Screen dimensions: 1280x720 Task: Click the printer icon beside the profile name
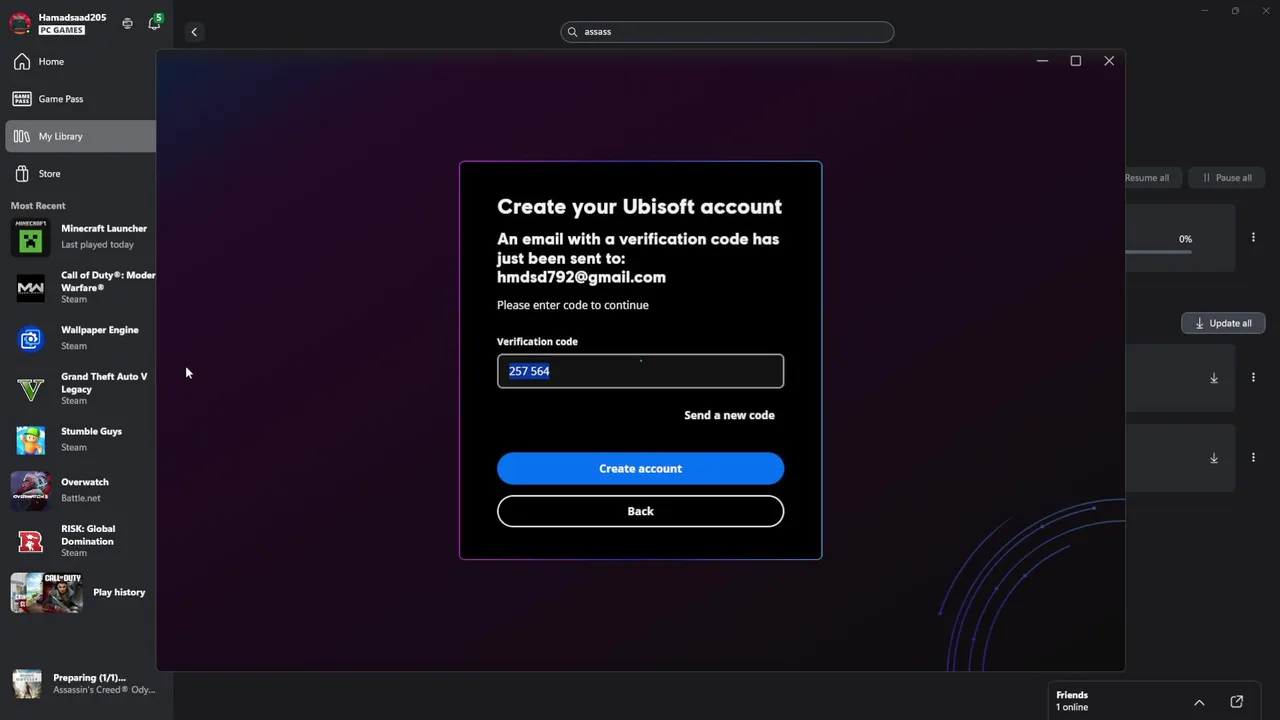point(127,23)
